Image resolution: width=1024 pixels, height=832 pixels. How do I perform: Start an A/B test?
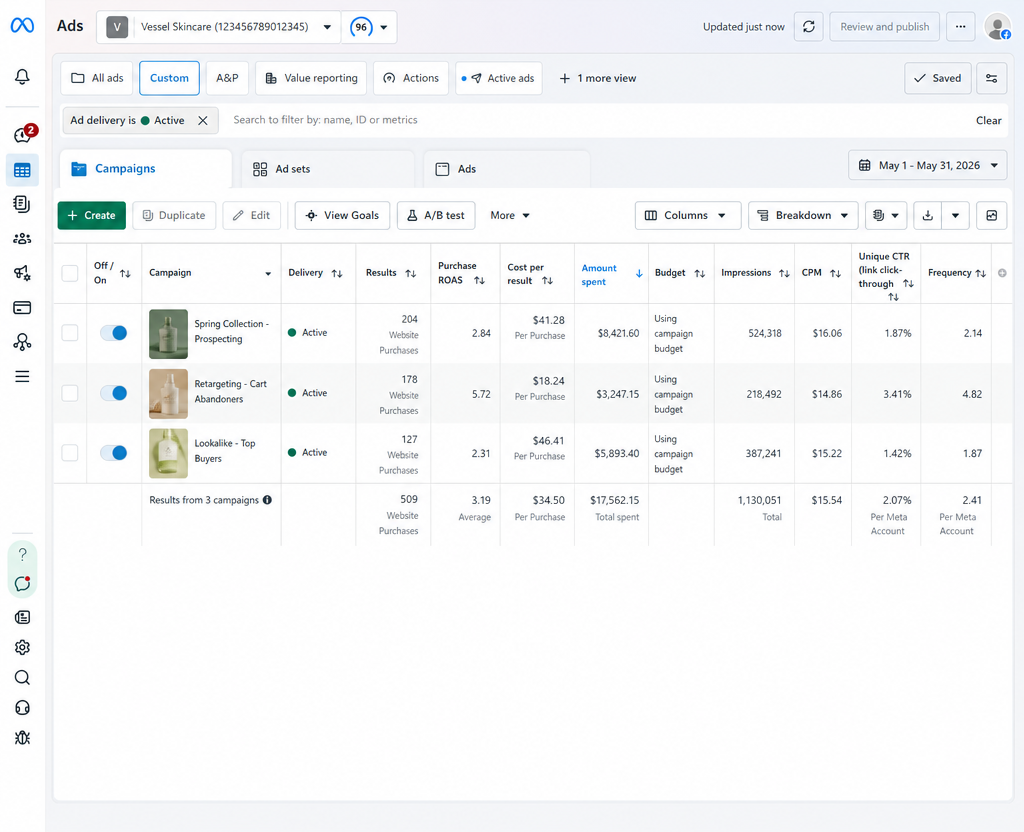click(436, 216)
